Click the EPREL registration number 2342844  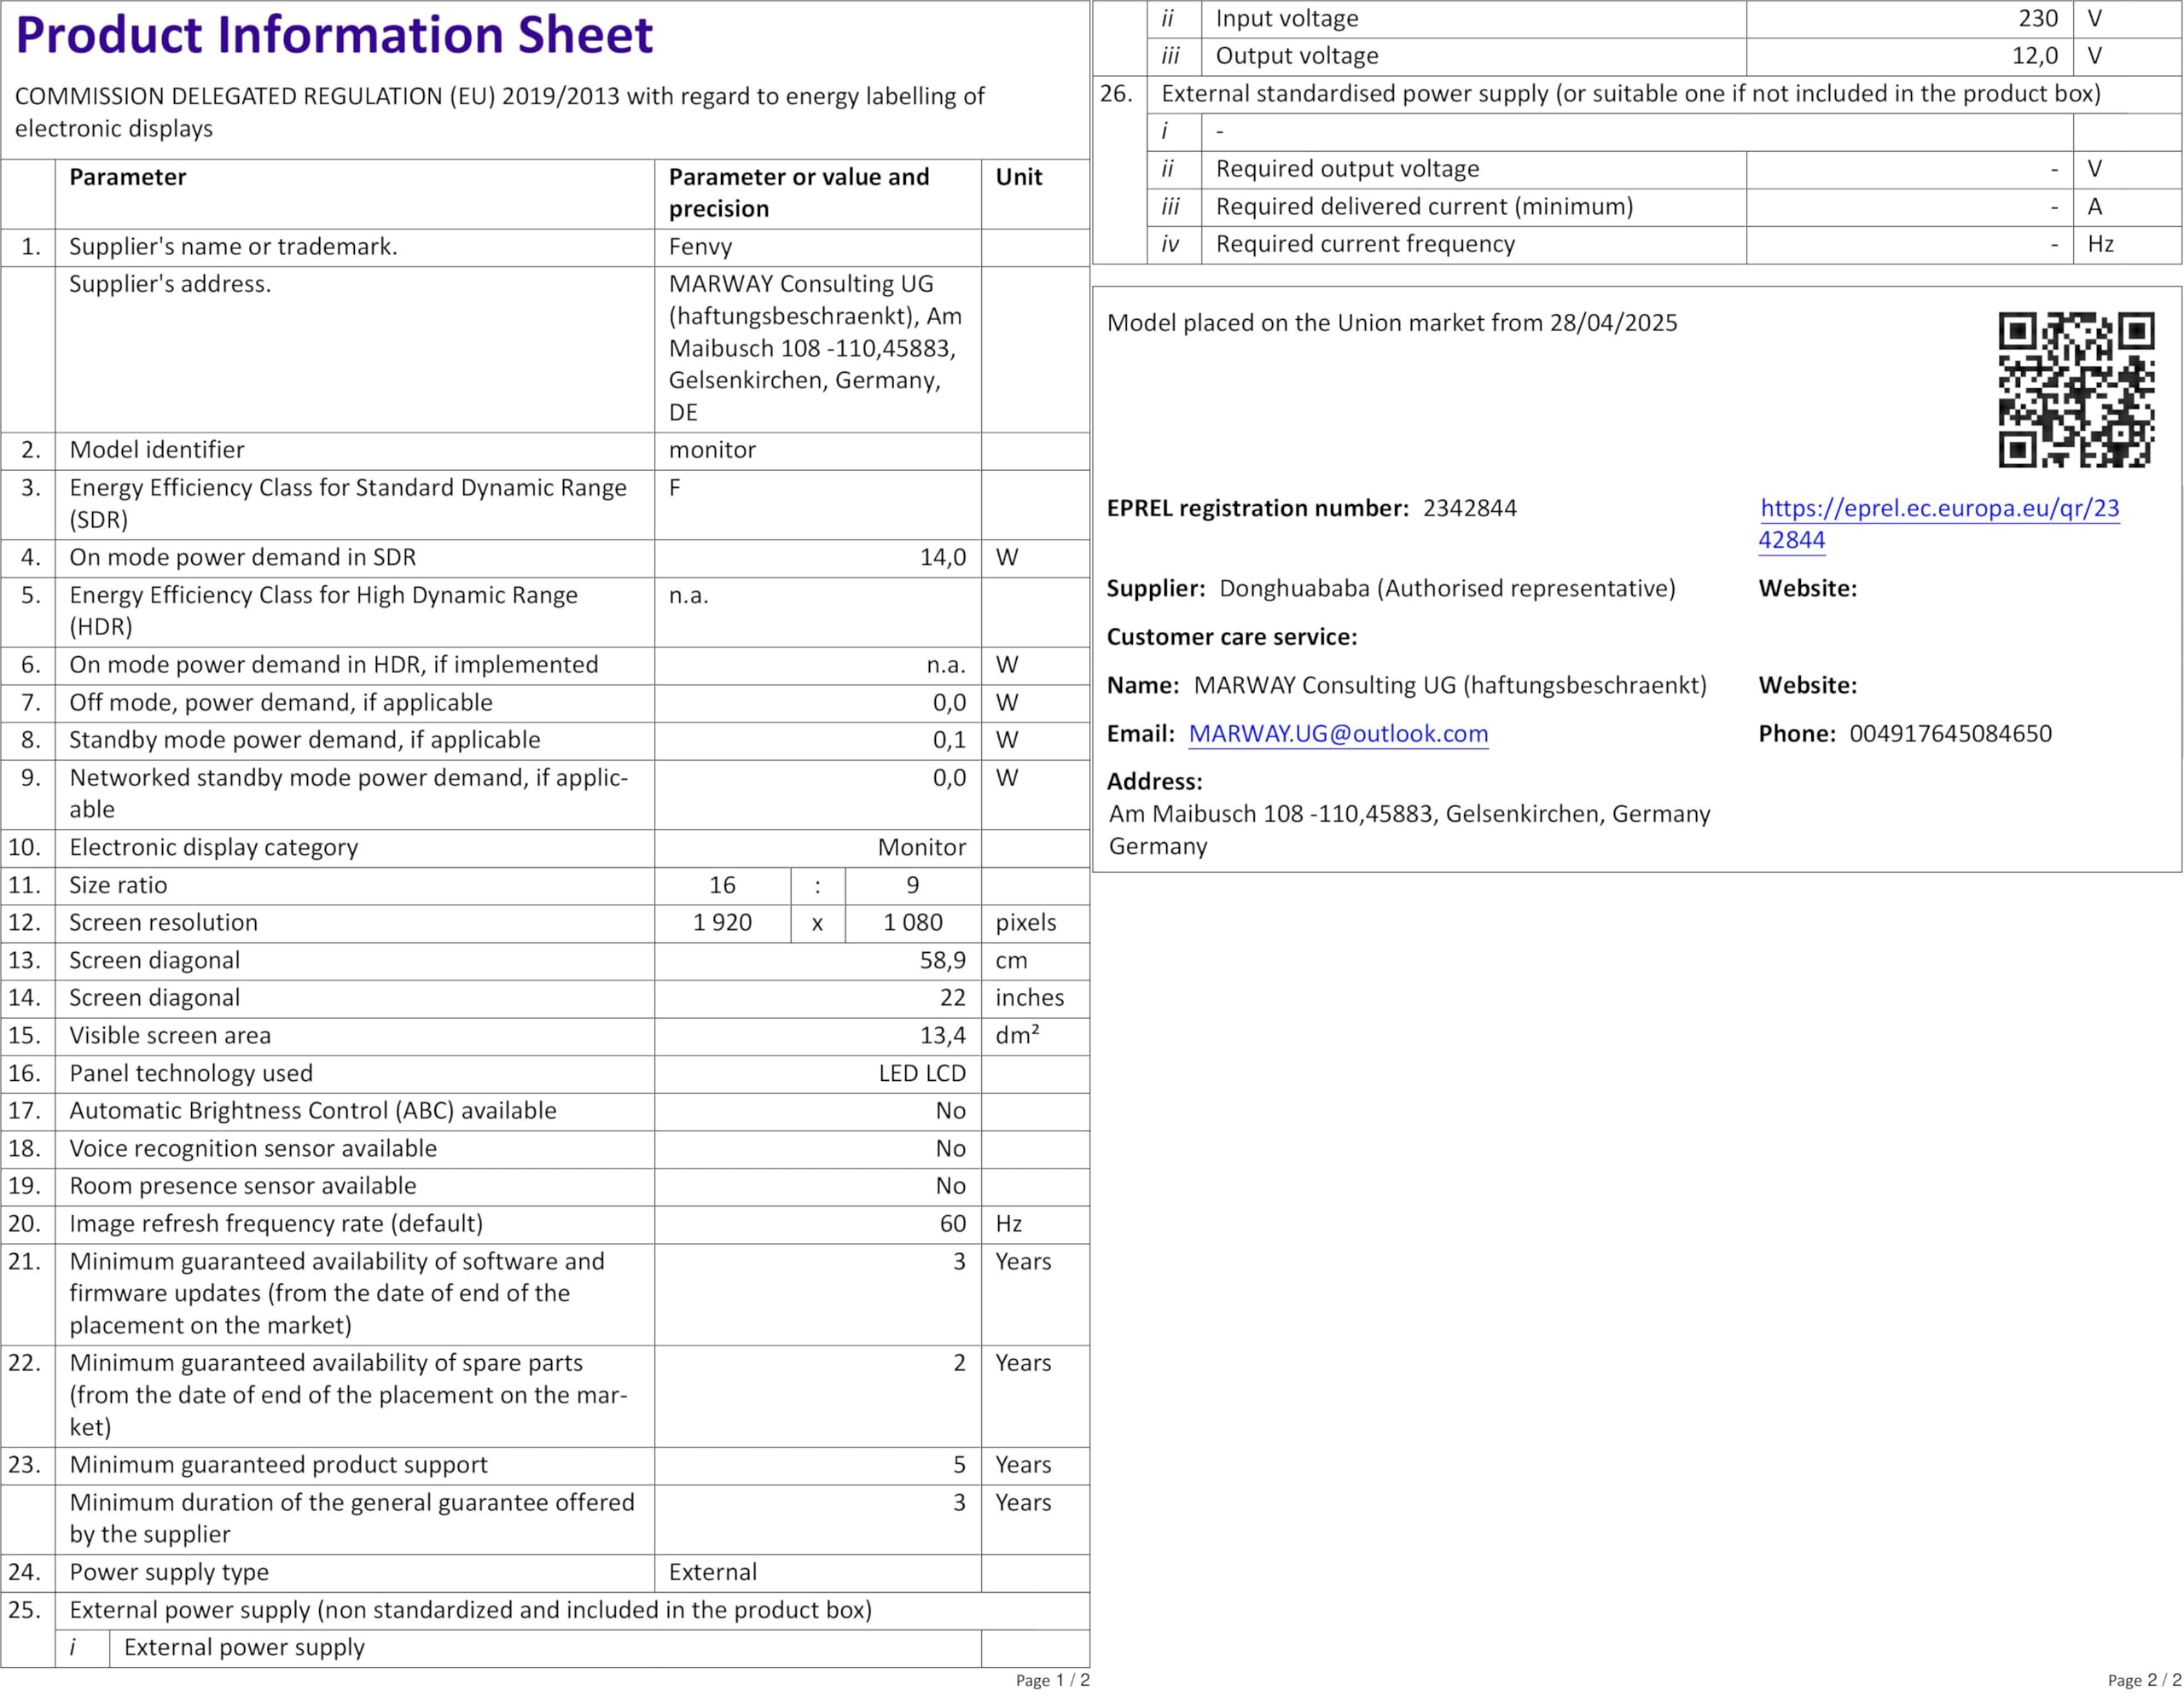tap(1469, 509)
